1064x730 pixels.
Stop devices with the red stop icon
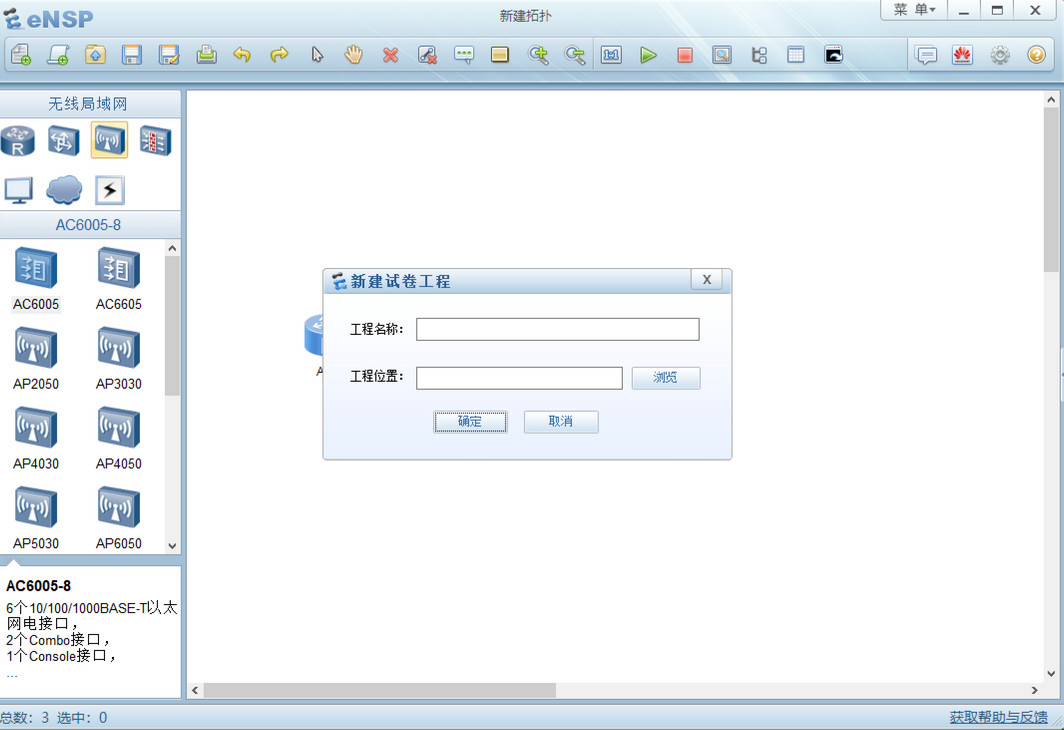(685, 55)
